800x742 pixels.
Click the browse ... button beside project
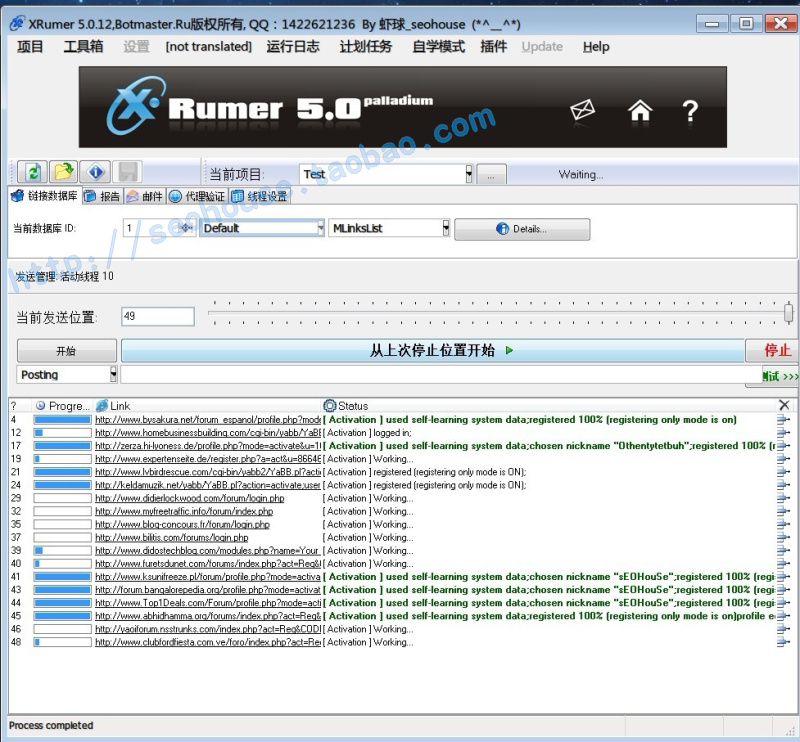(x=491, y=175)
